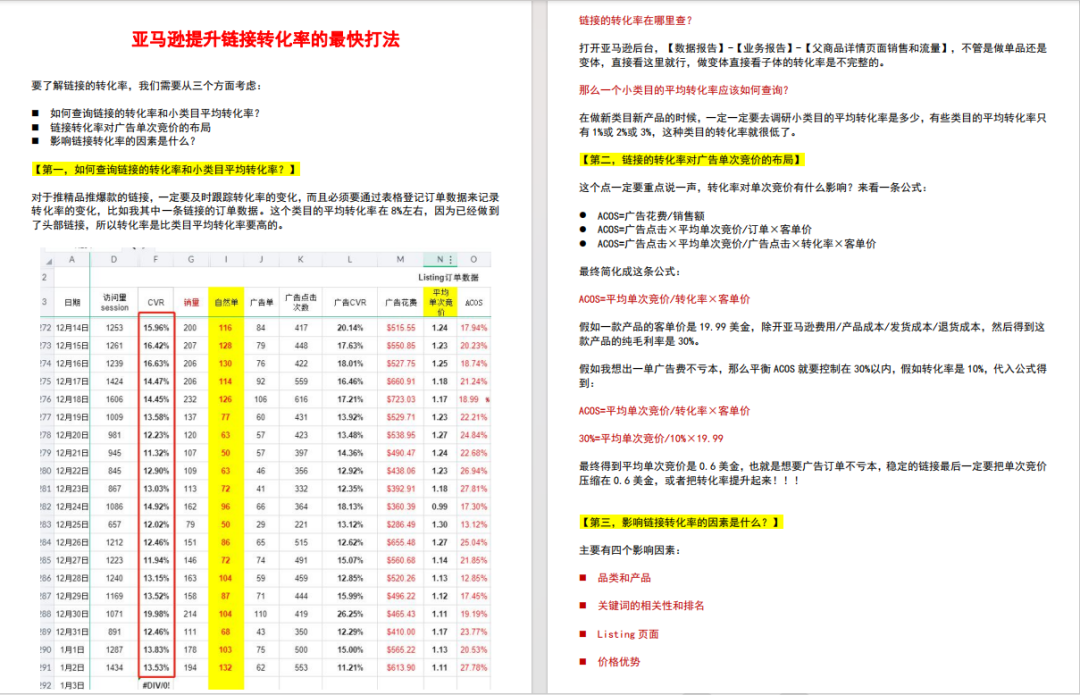1080x695 pixels.
Task: Click the red bullet 价格优势
Action: point(619,661)
